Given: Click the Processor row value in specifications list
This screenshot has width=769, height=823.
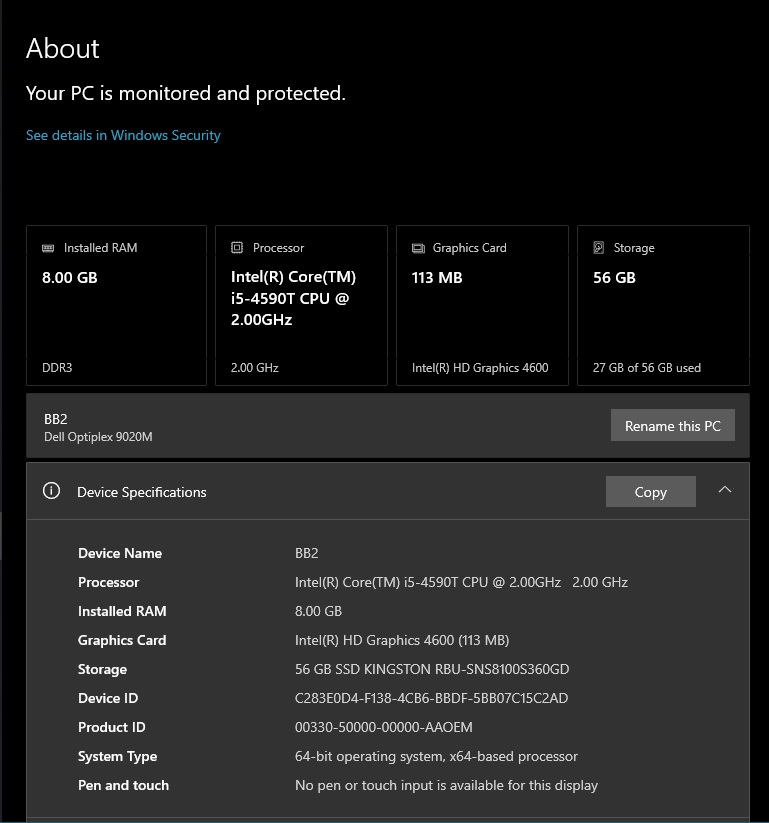Looking at the screenshot, I should click(x=461, y=582).
